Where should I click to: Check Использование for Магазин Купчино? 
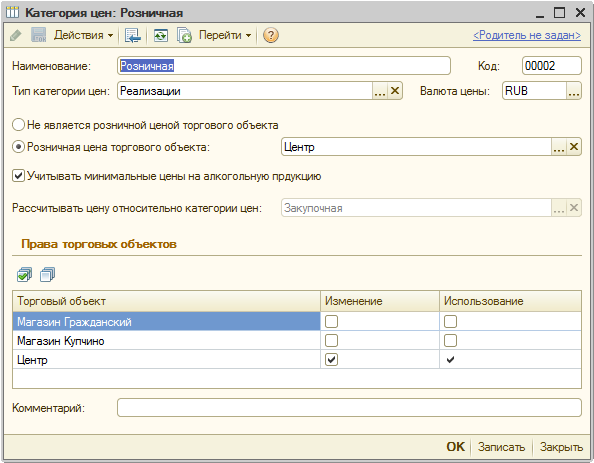point(450,341)
